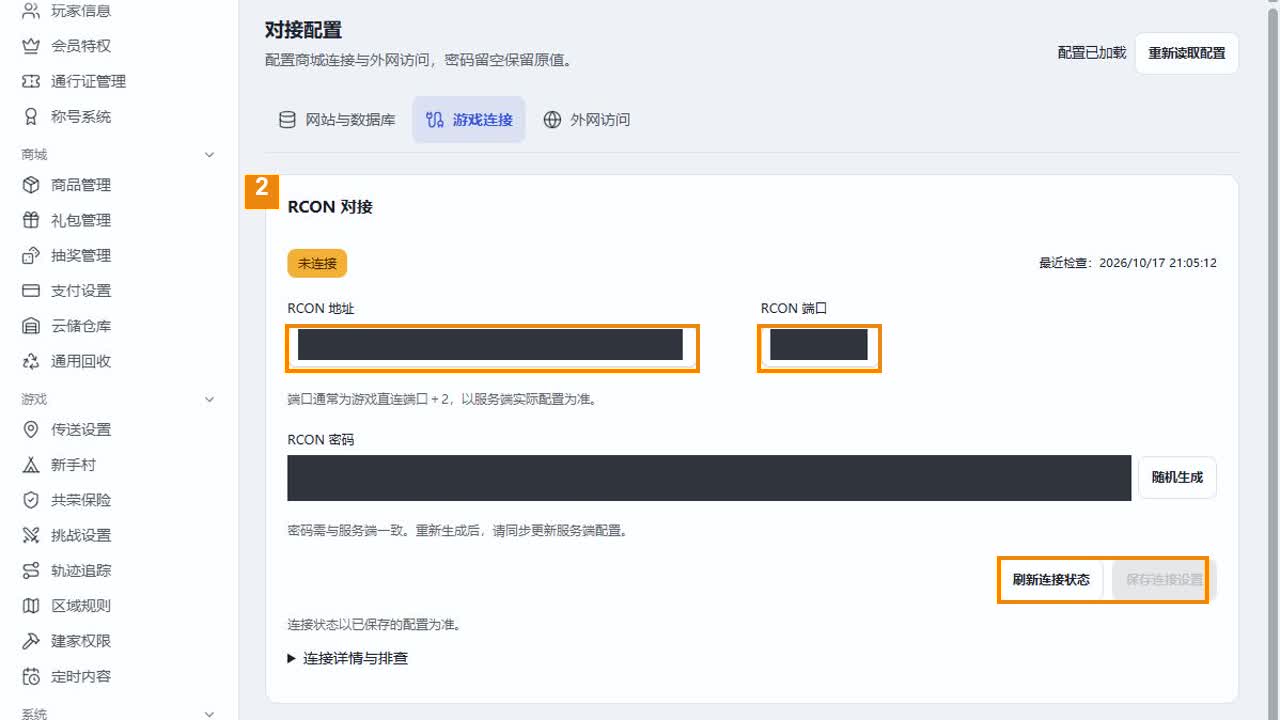
Task: Click the 商品管理 box icon
Action: [31, 185]
